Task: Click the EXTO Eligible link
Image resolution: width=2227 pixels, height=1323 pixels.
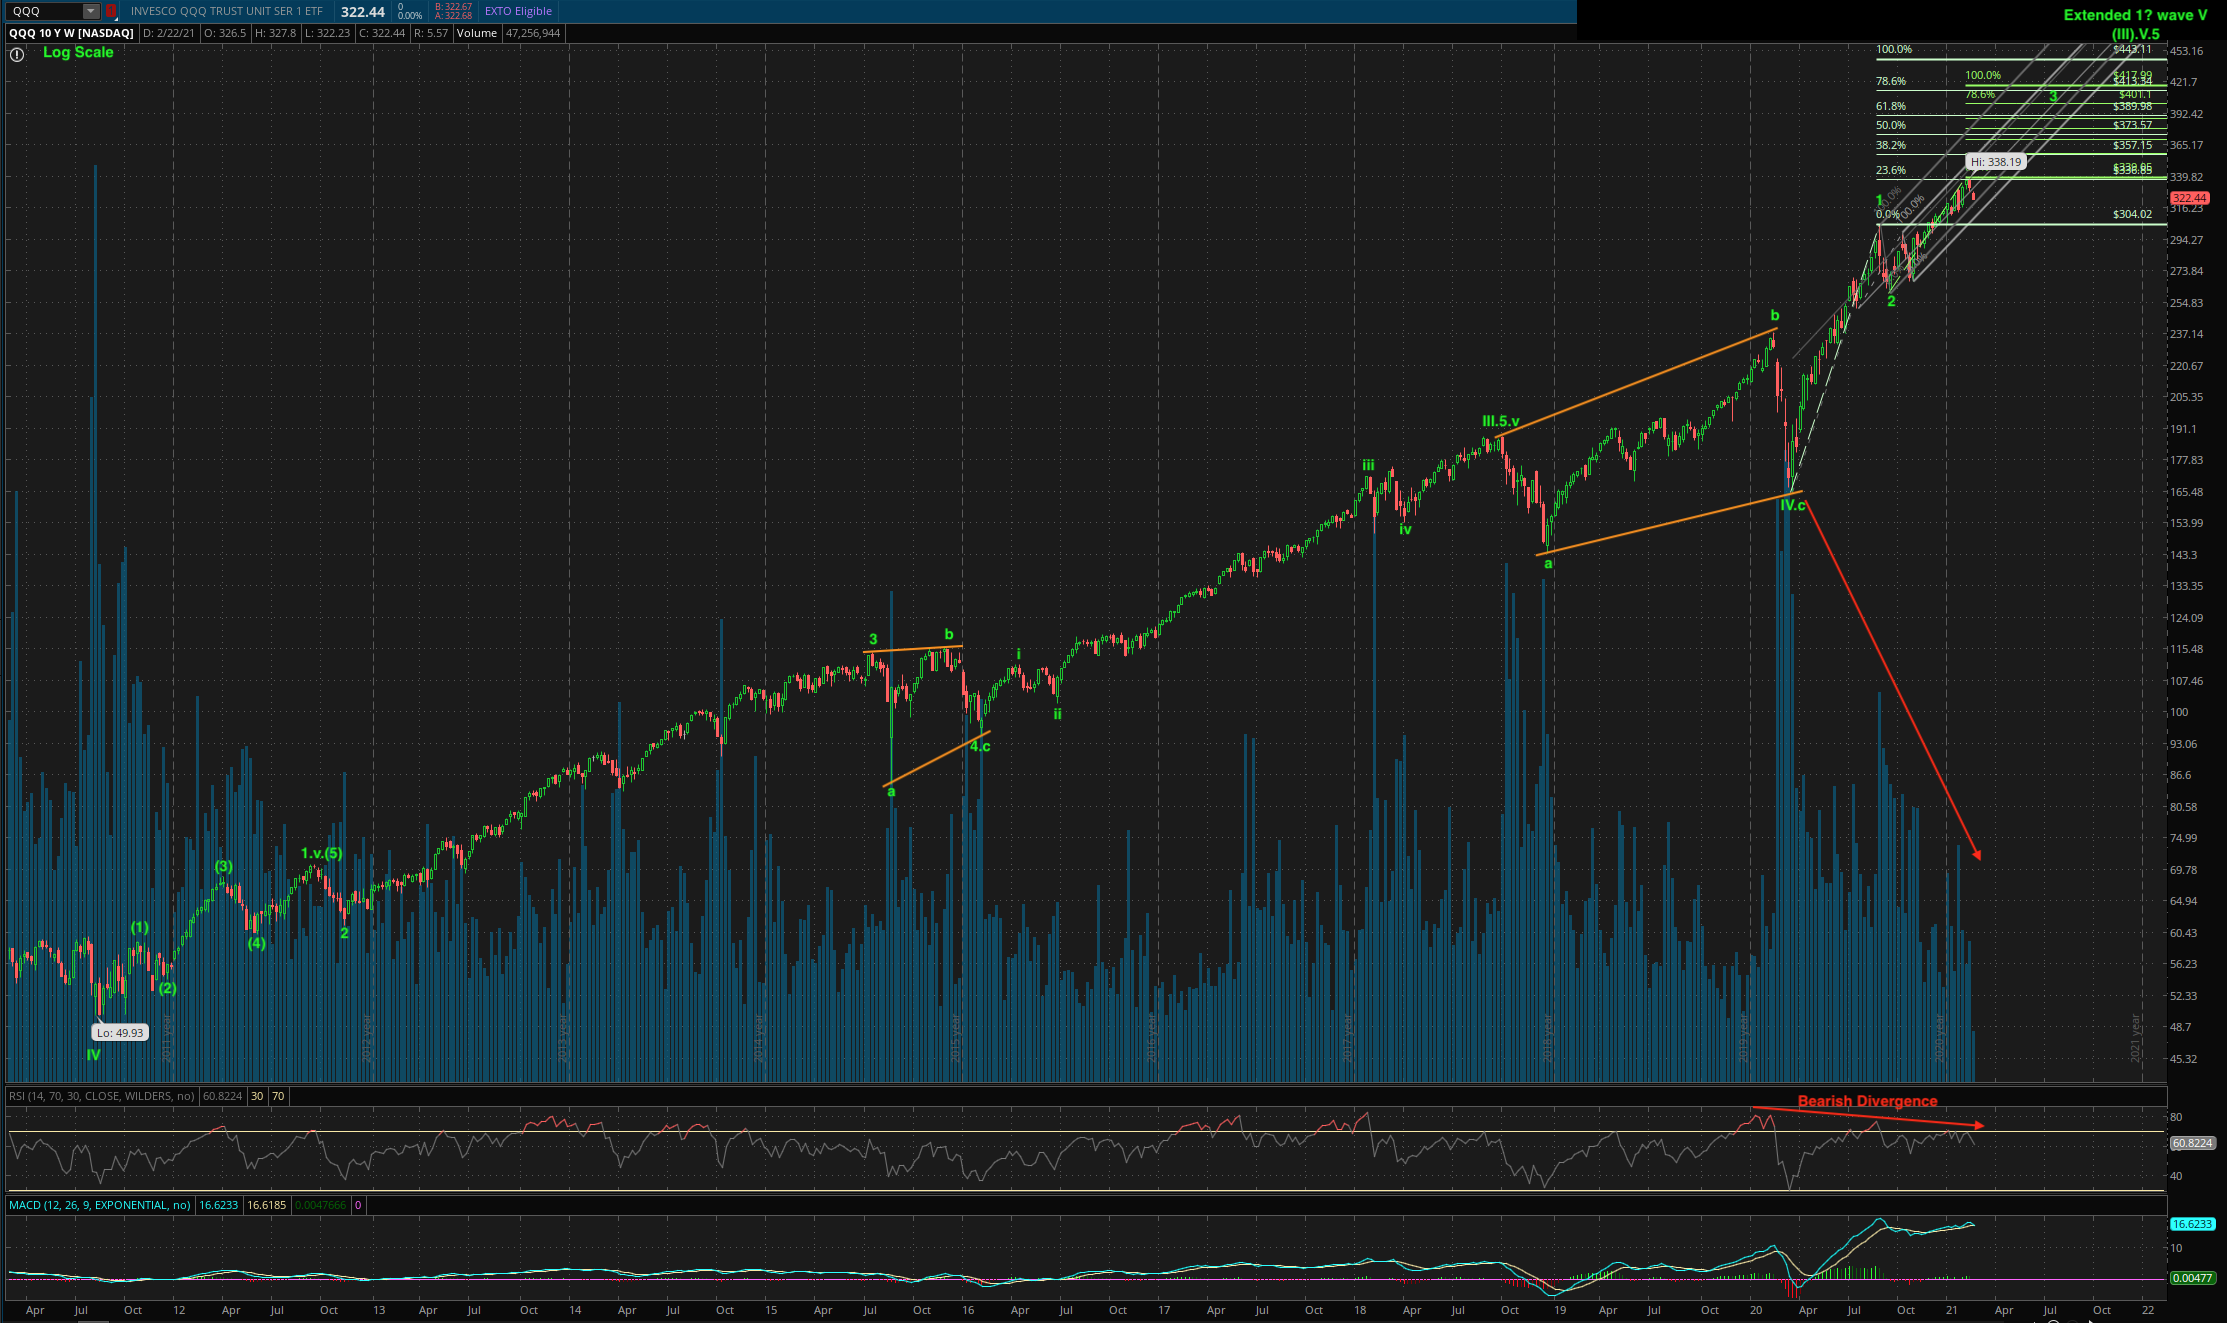Action: [x=518, y=12]
